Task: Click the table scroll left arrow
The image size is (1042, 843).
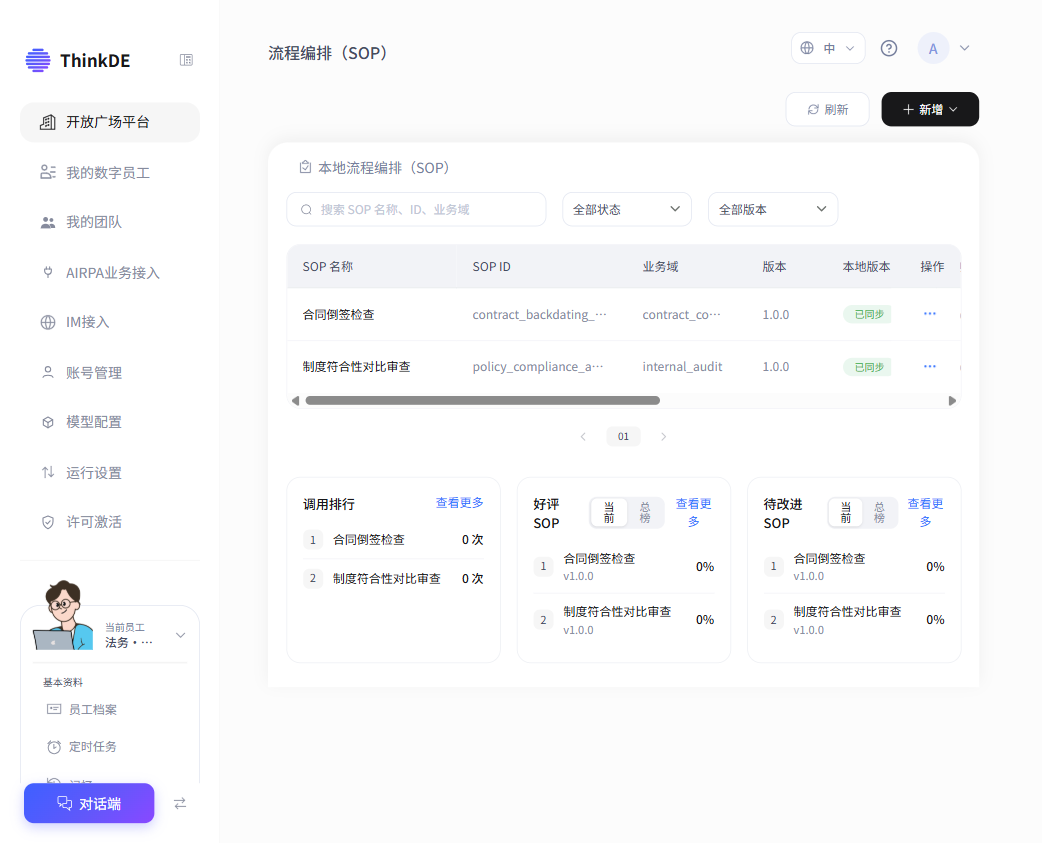Action: (x=296, y=401)
